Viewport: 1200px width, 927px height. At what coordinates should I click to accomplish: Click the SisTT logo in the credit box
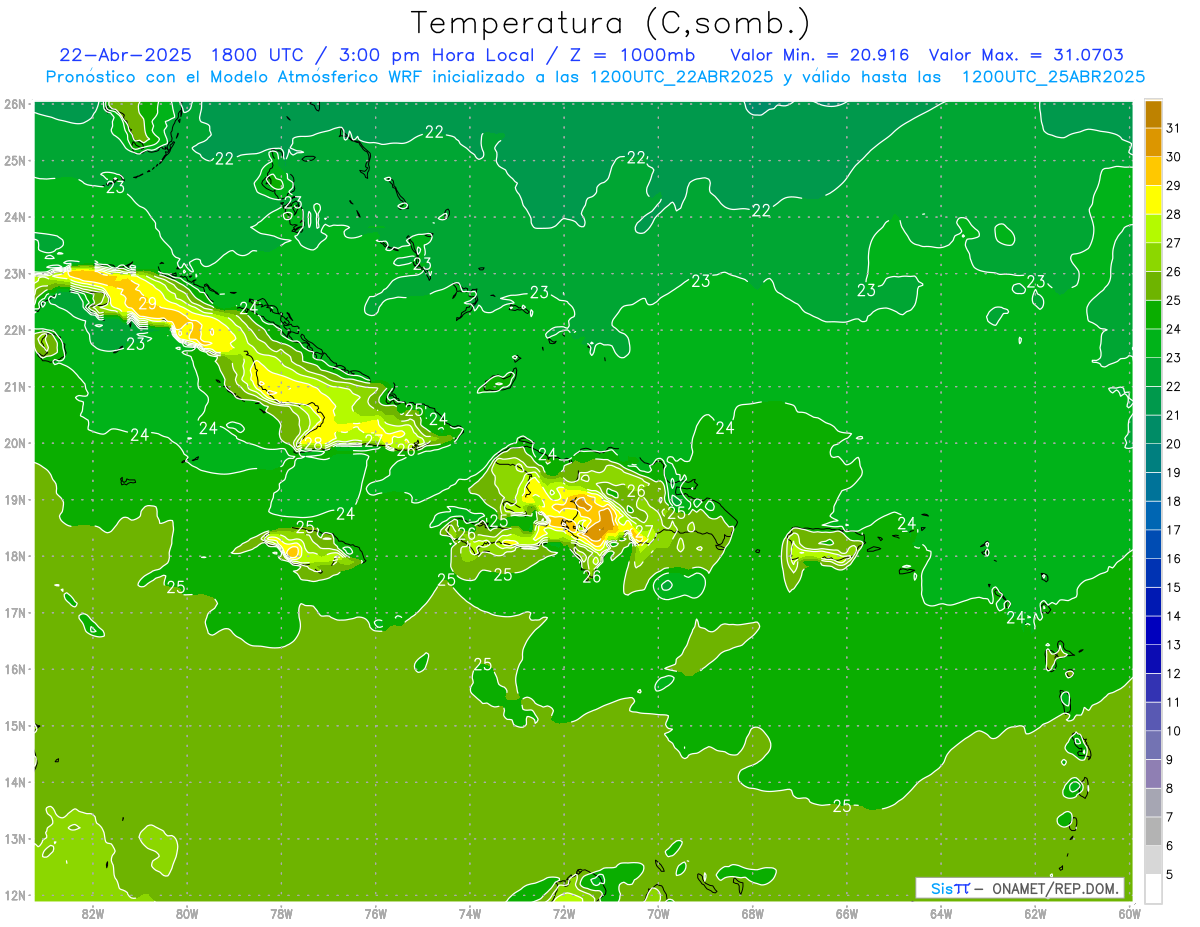pos(950,888)
